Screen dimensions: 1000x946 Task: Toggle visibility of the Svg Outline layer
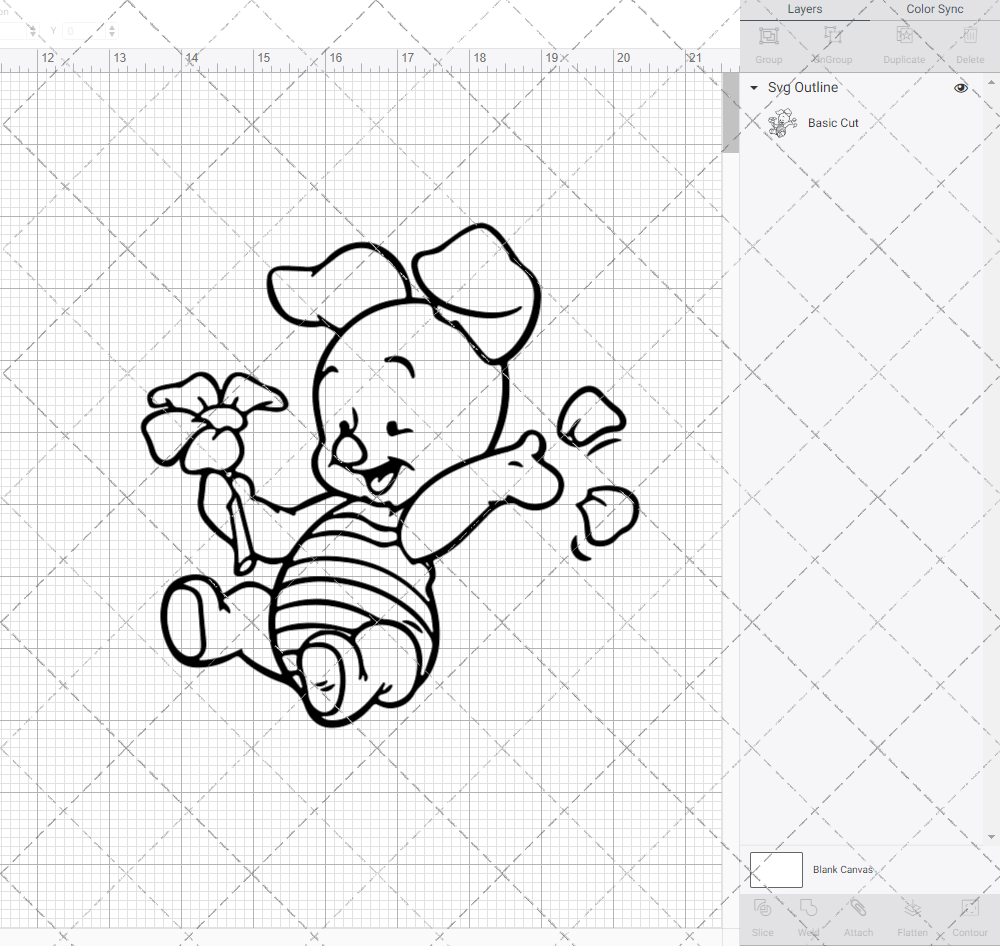click(960, 88)
